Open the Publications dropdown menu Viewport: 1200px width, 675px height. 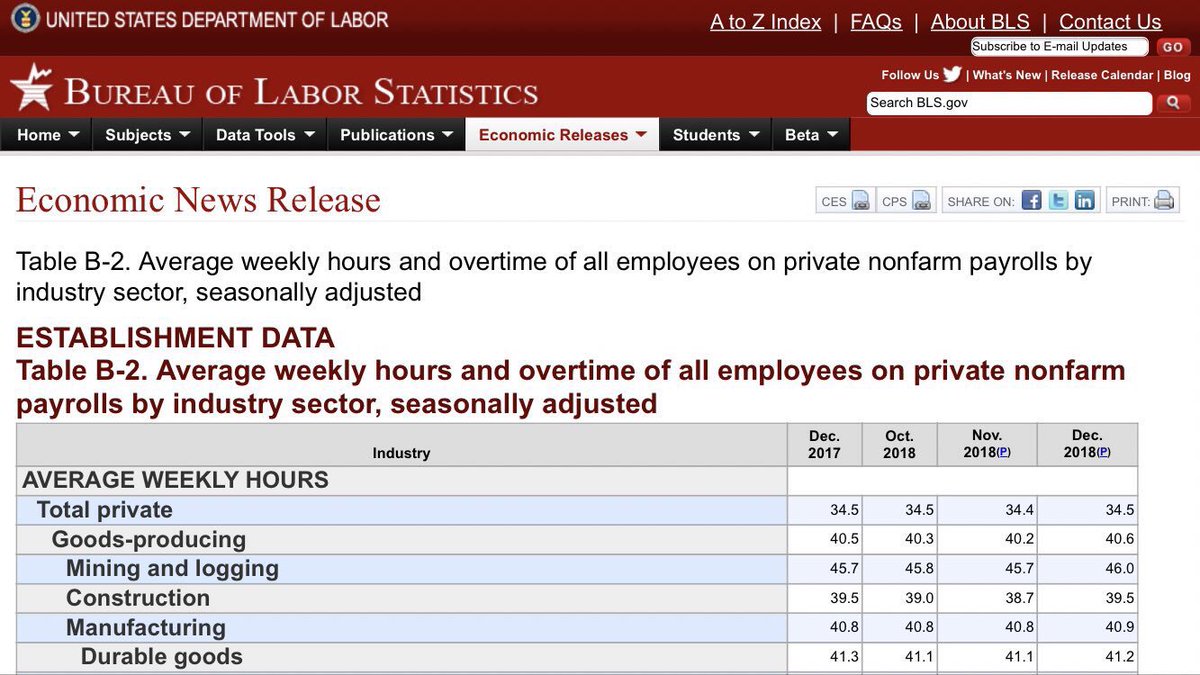coord(397,135)
